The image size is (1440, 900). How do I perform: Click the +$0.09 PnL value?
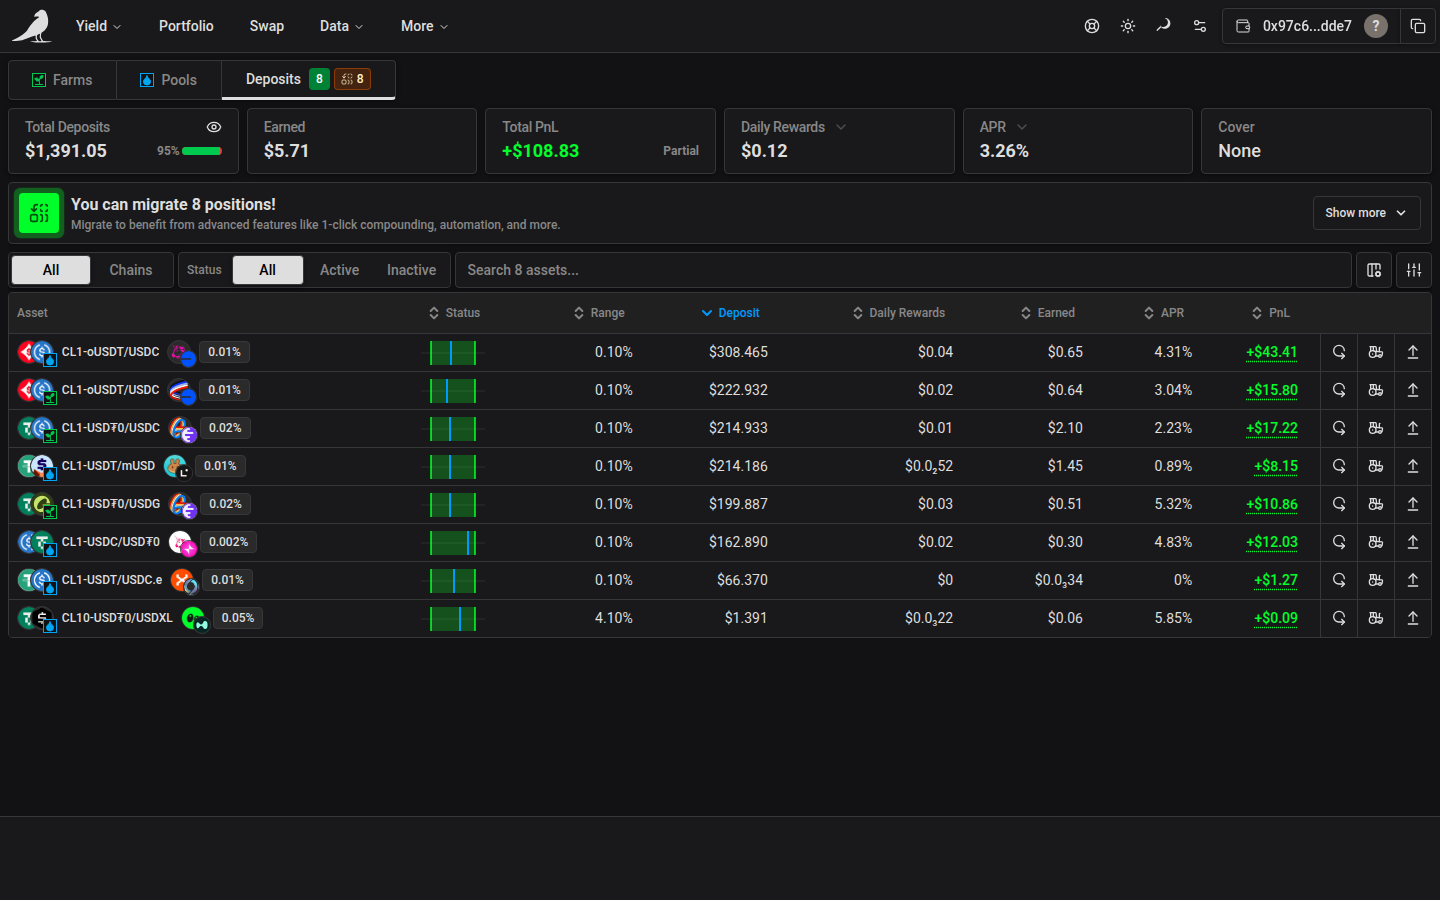(x=1276, y=618)
